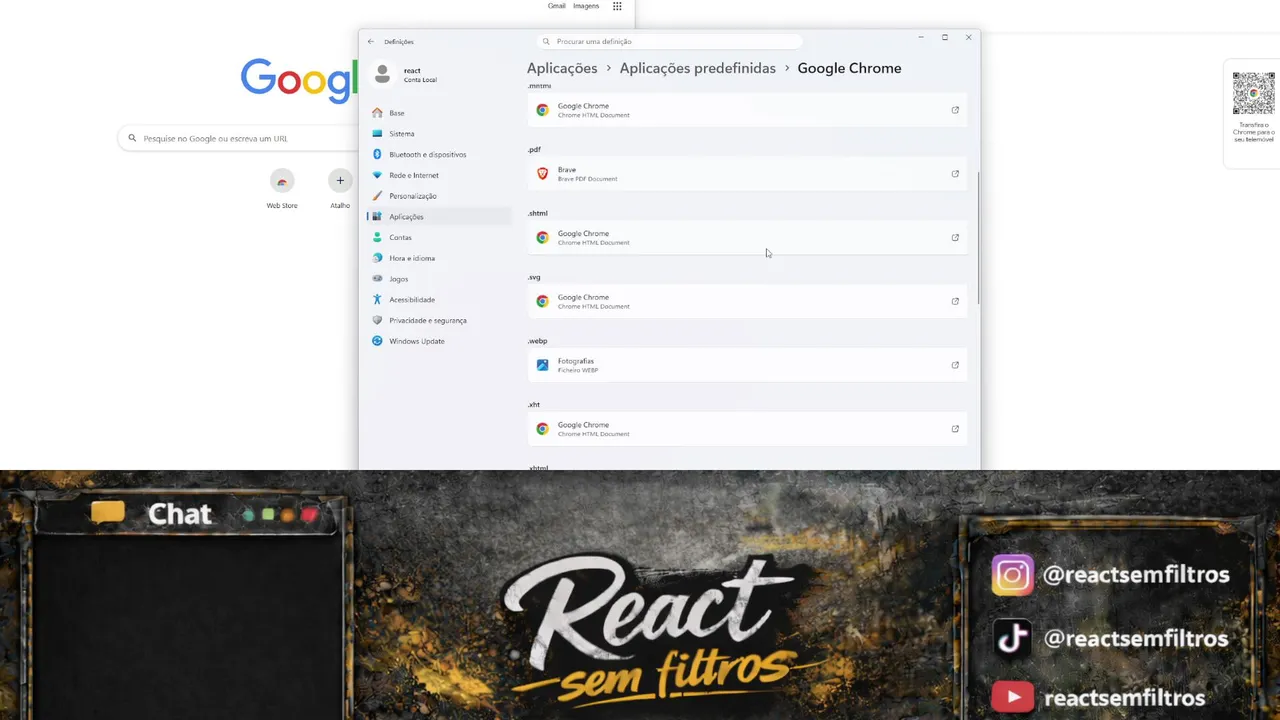The image size is (1280, 720).
Task: Click the Chrome icon in .xht row
Action: (x=542, y=429)
